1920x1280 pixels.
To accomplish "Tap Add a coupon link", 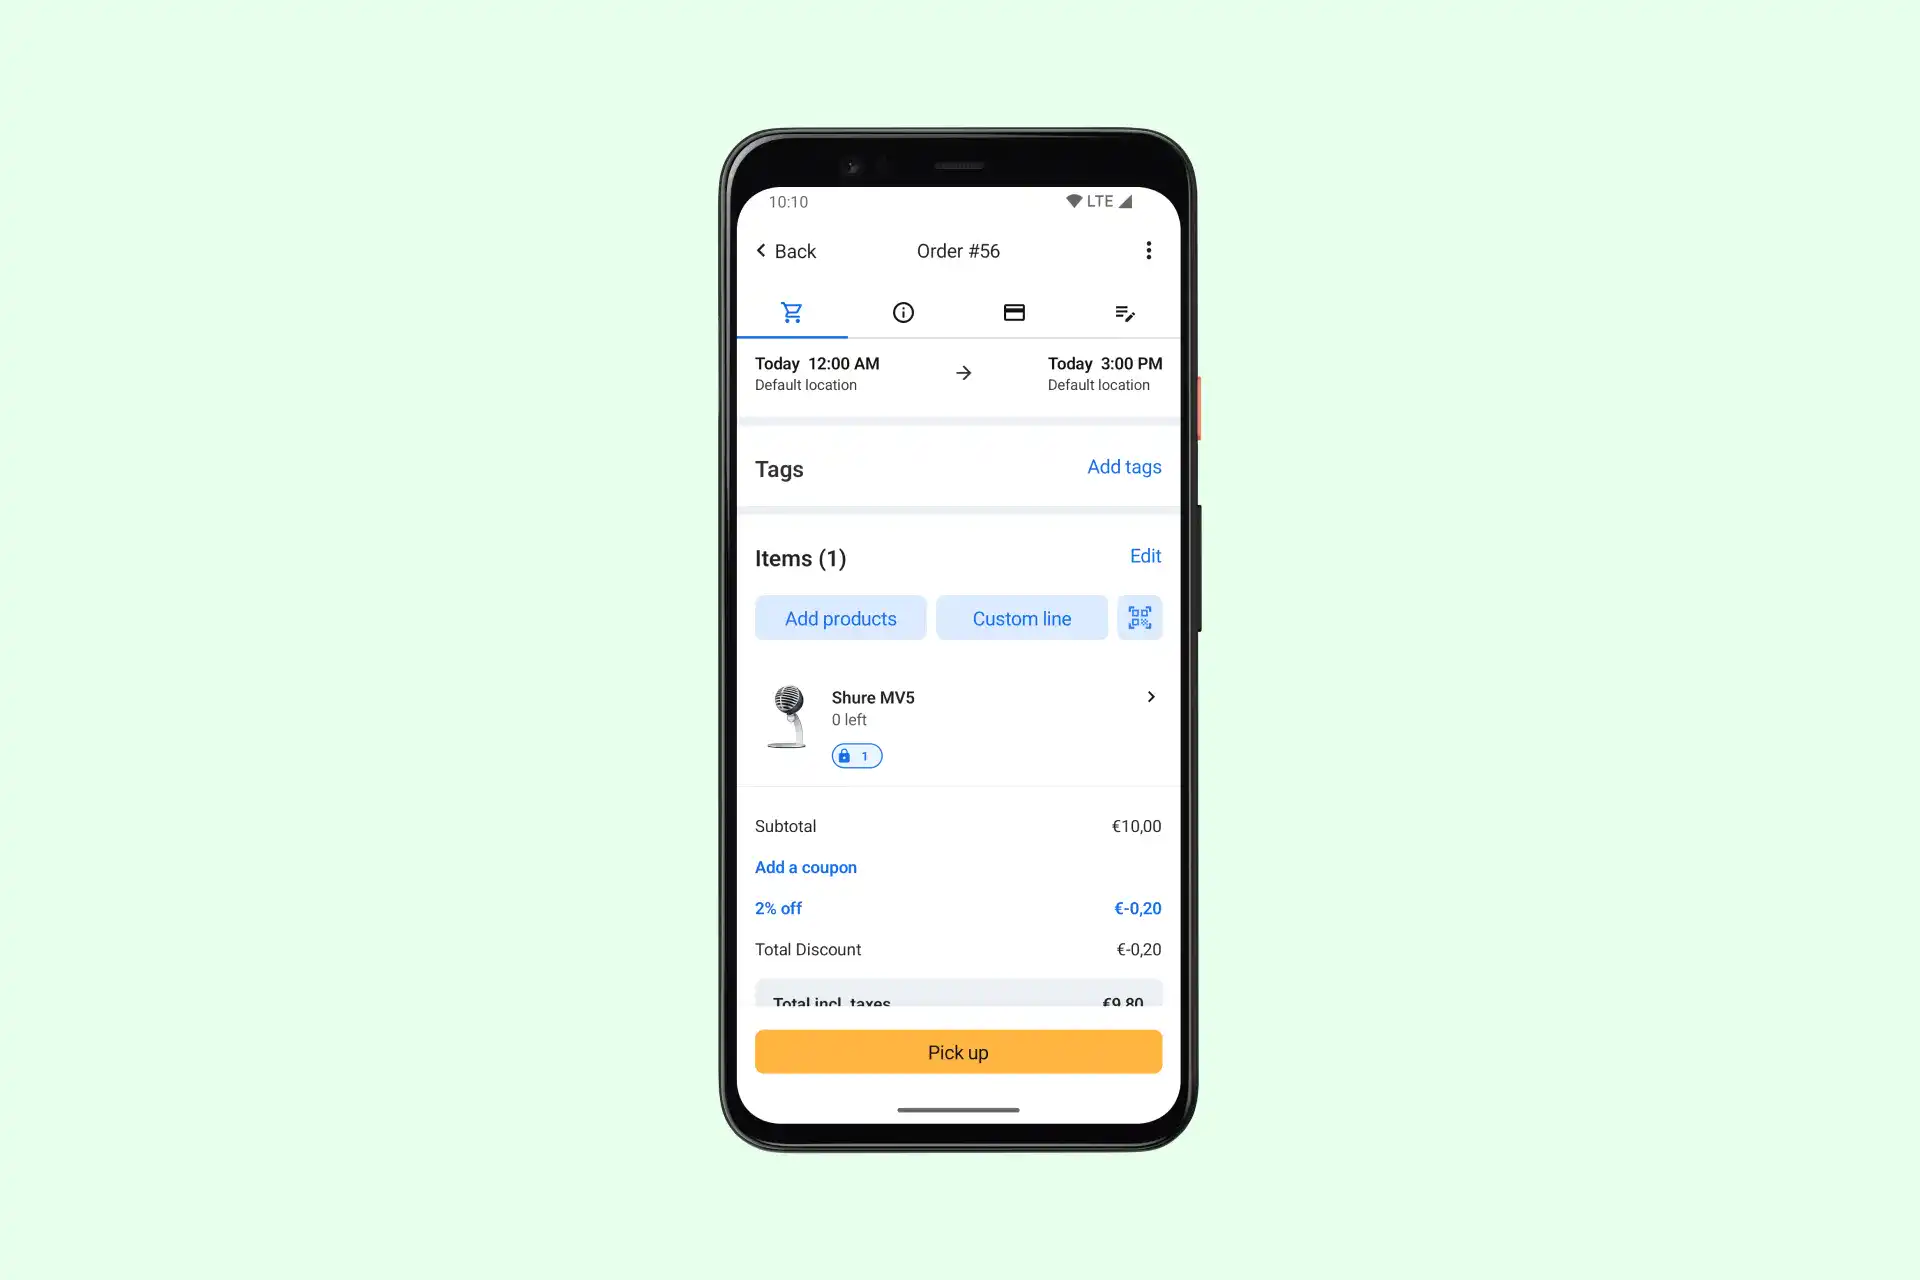I will [806, 867].
